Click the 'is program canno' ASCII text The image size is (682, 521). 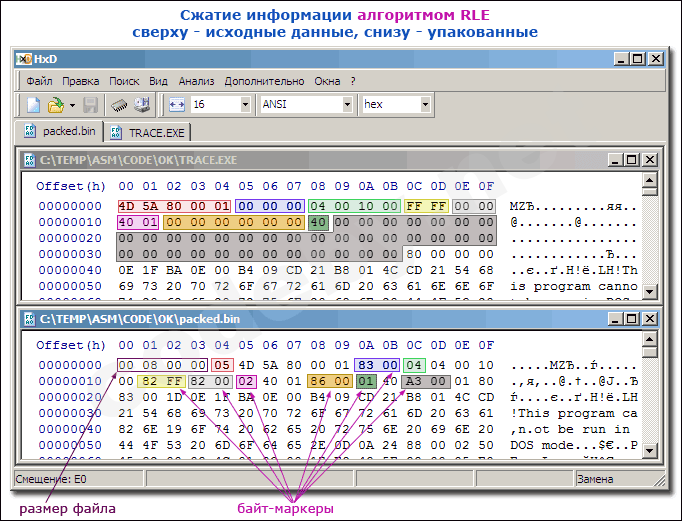pos(574,287)
